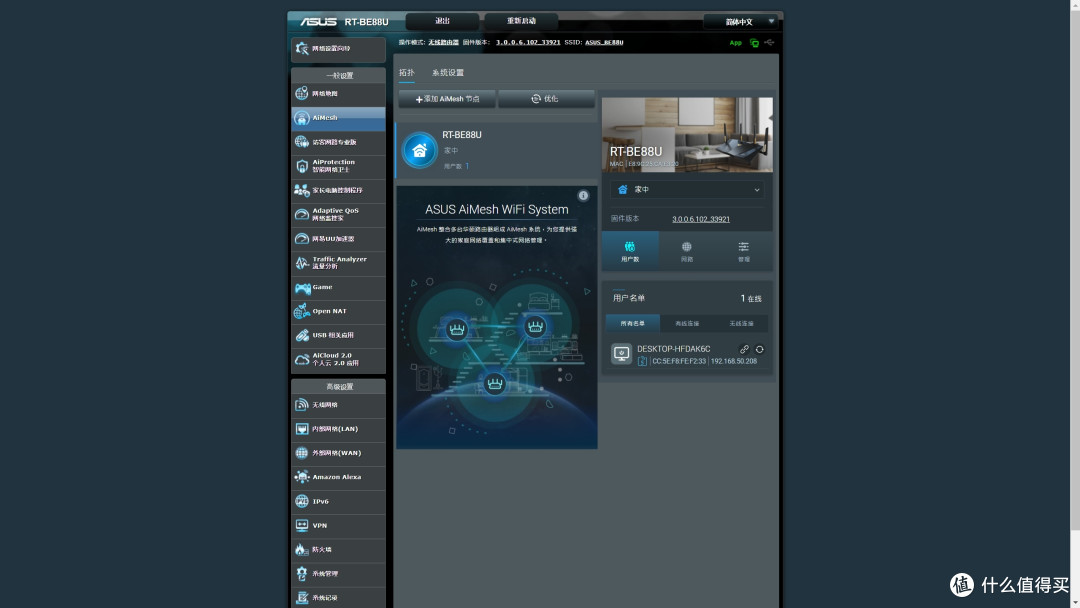Open 系统管理 administration page
The height and width of the screenshot is (608, 1080).
338,574
